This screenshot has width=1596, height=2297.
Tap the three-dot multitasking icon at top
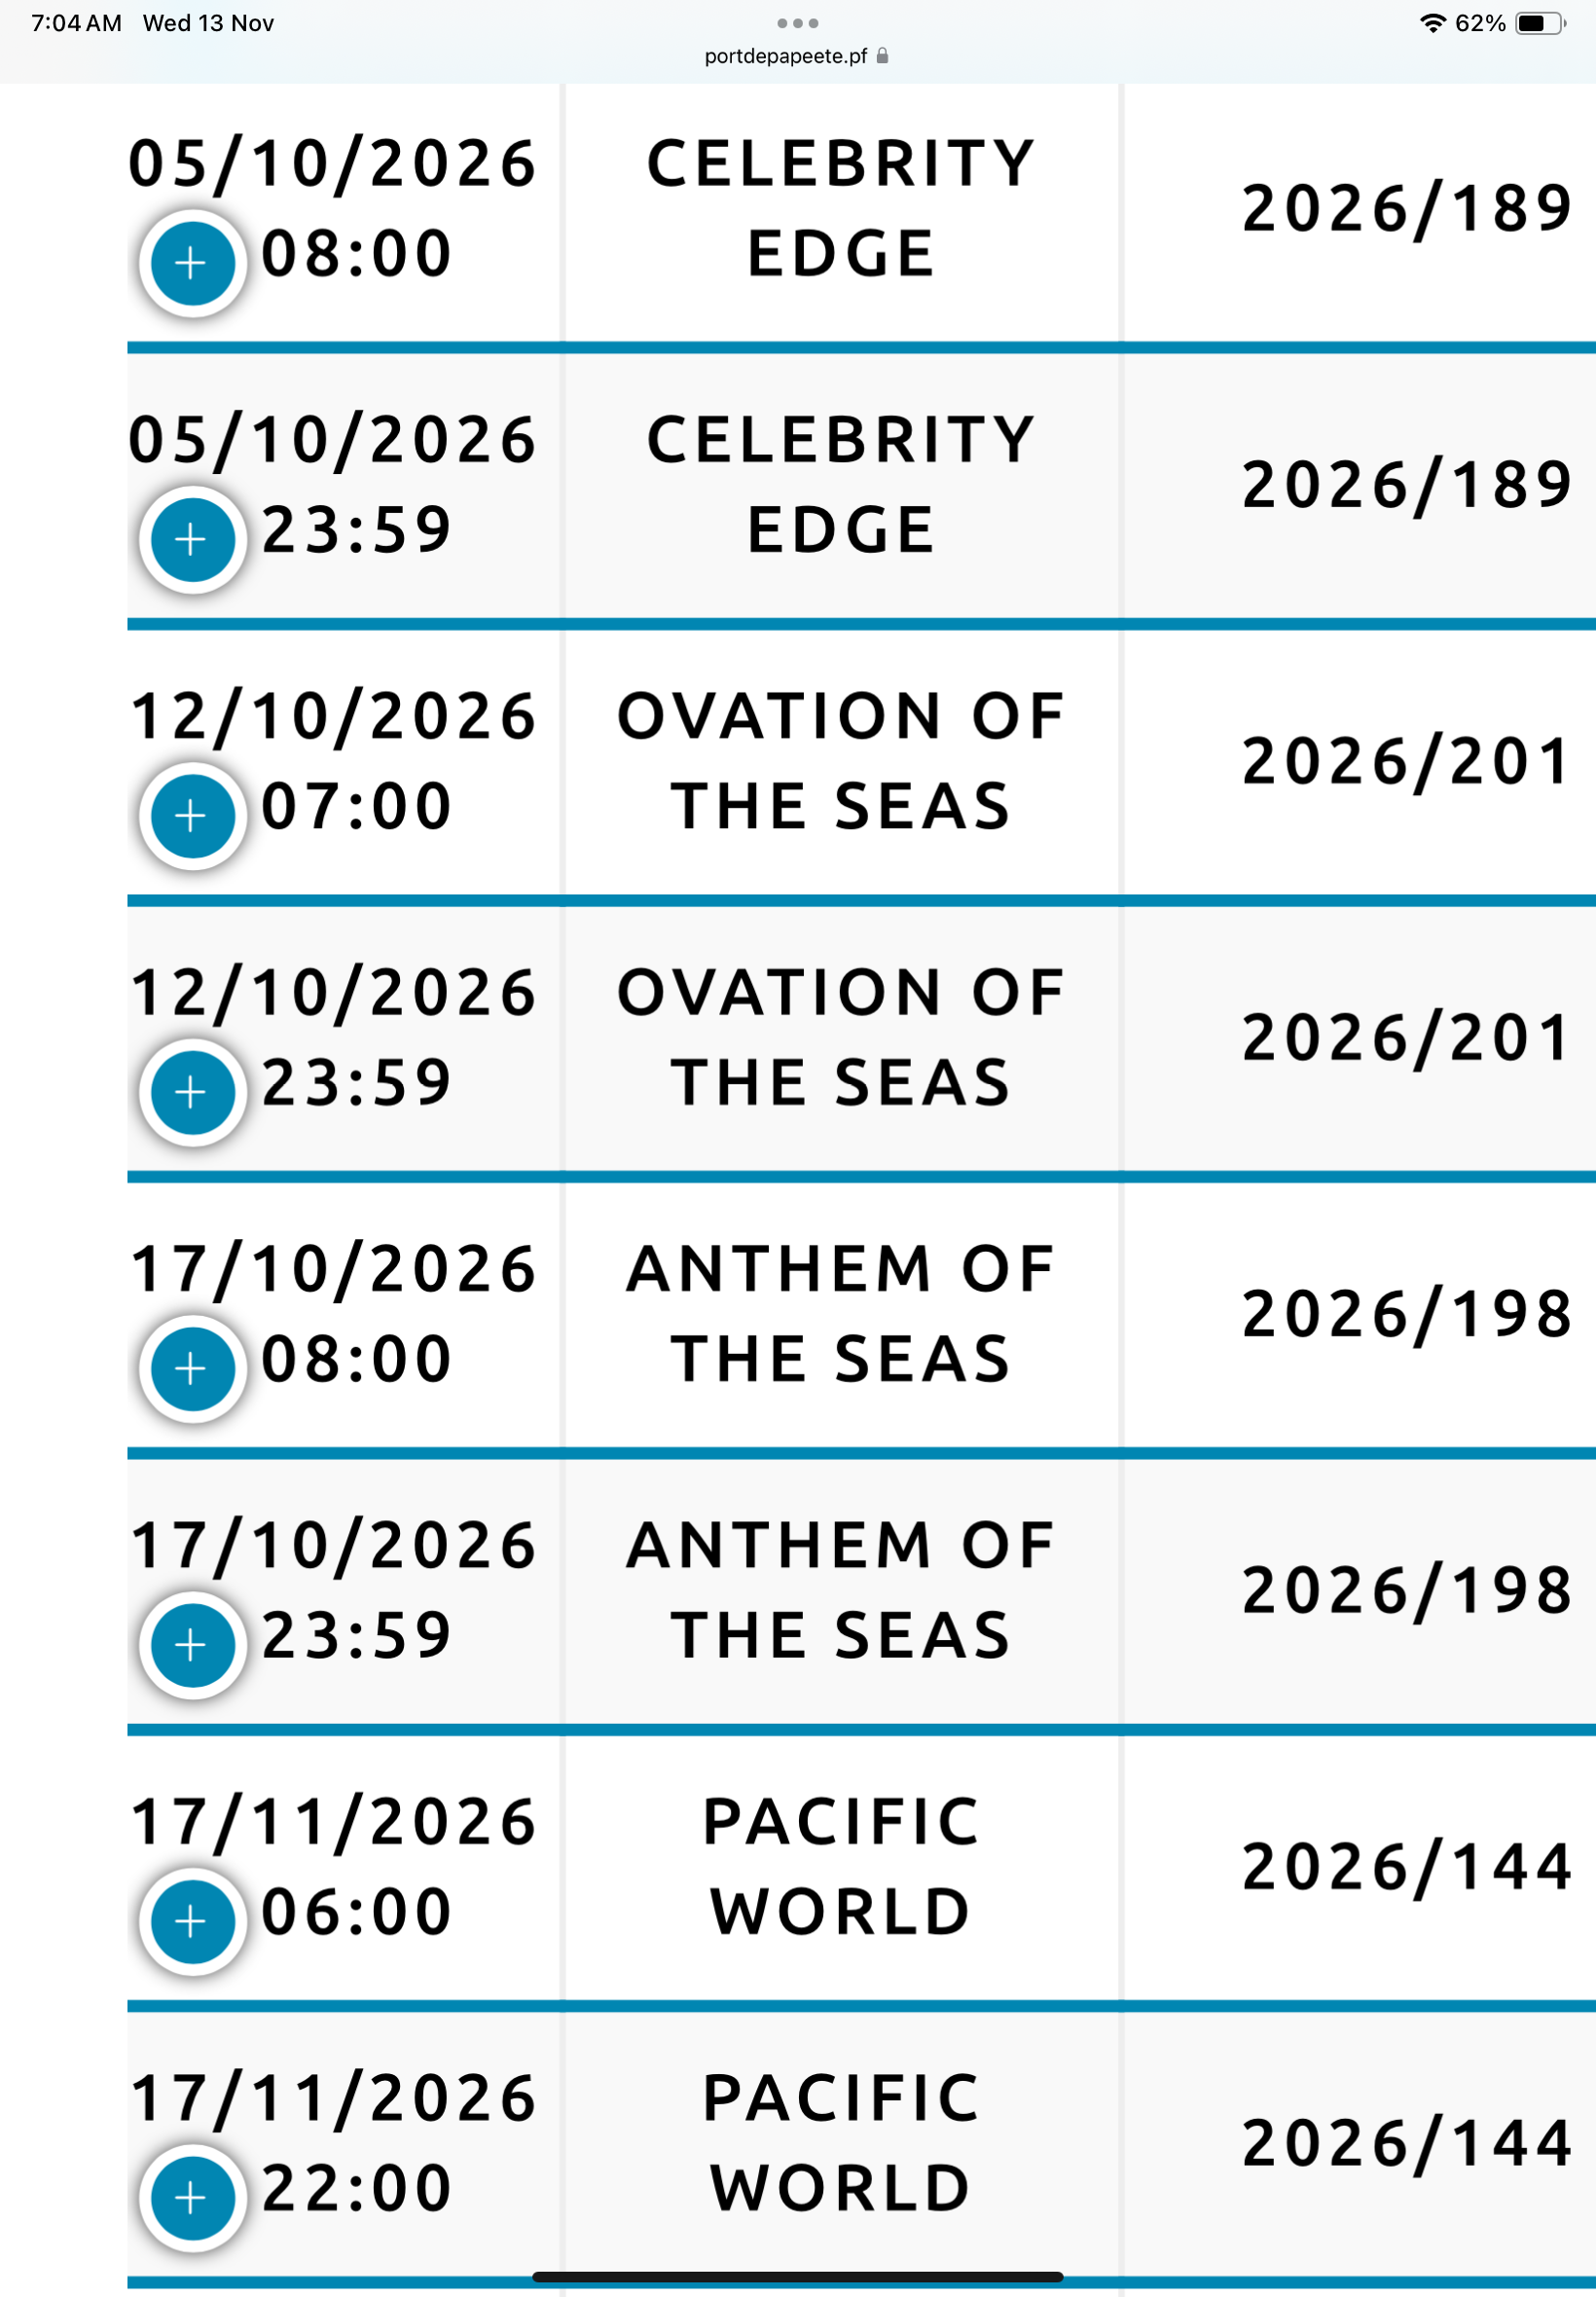pos(797,23)
